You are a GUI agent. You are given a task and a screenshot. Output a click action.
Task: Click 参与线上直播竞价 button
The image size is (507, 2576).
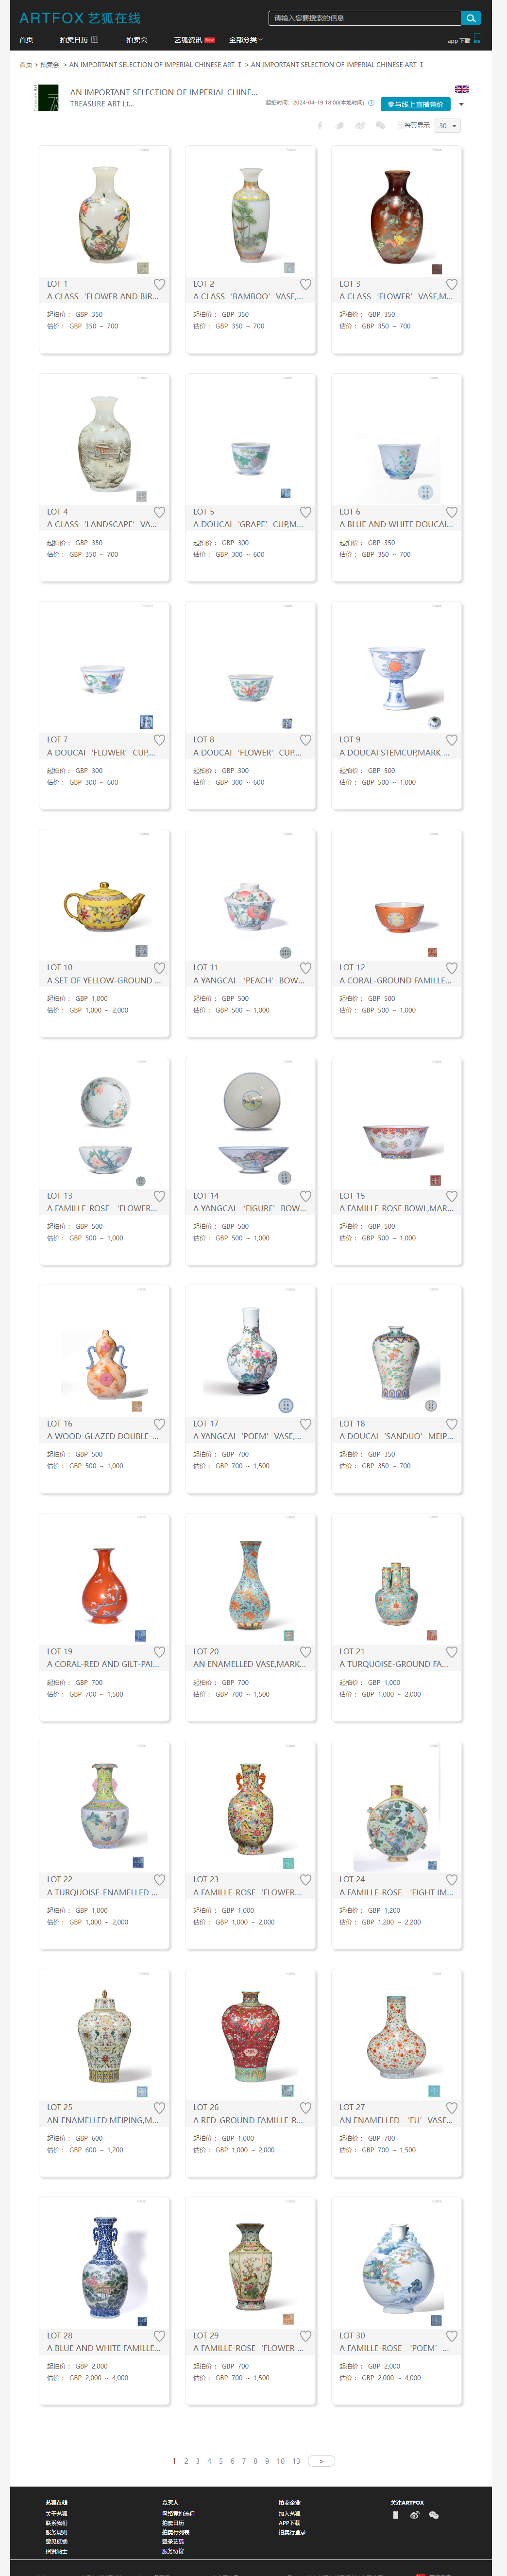tap(415, 104)
